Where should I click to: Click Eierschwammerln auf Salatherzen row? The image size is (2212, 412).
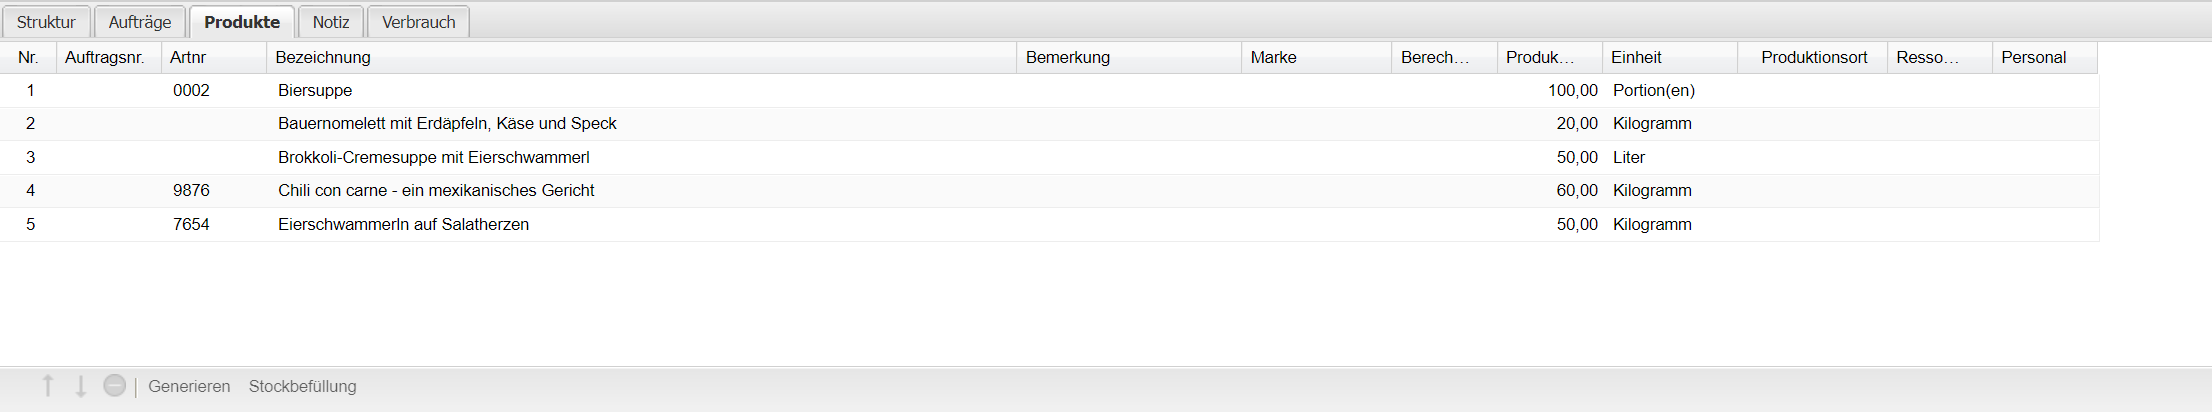(403, 224)
